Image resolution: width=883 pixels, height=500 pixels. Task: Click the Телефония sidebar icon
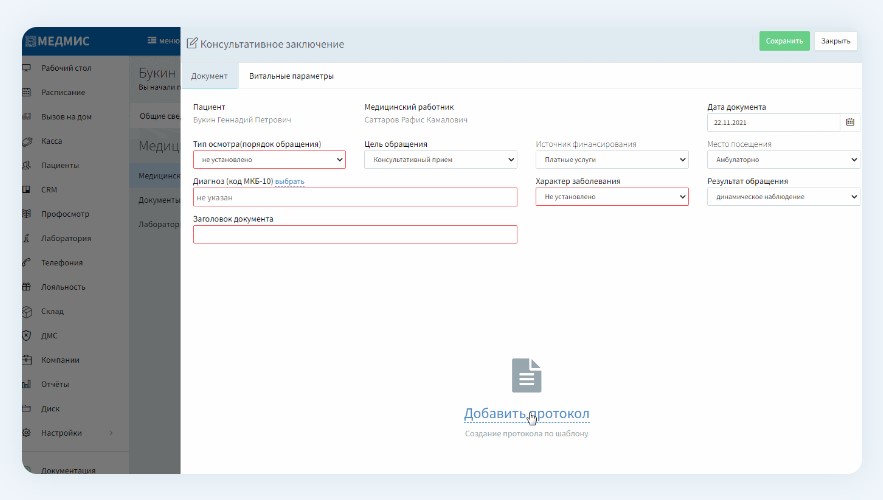pyautogui.click(x=26, y=262)
